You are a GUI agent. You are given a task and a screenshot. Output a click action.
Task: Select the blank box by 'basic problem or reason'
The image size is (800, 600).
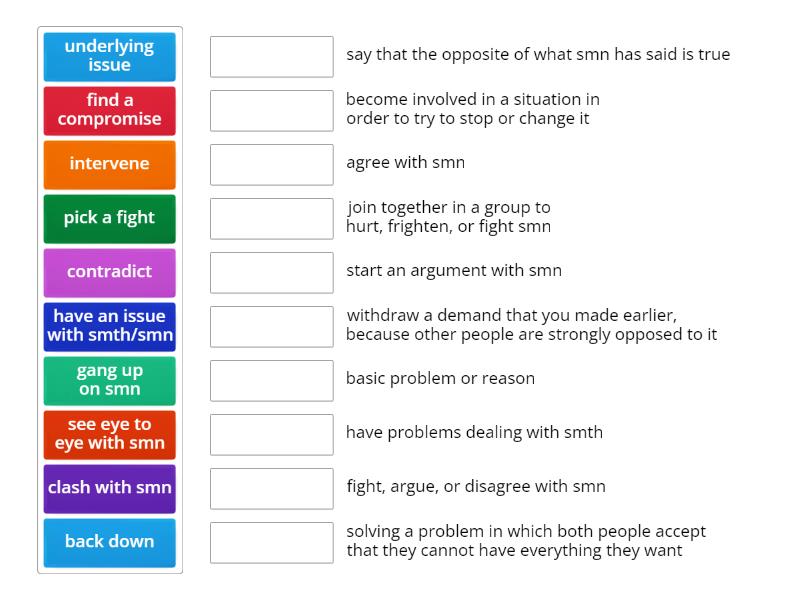click(x=271, y=380)
